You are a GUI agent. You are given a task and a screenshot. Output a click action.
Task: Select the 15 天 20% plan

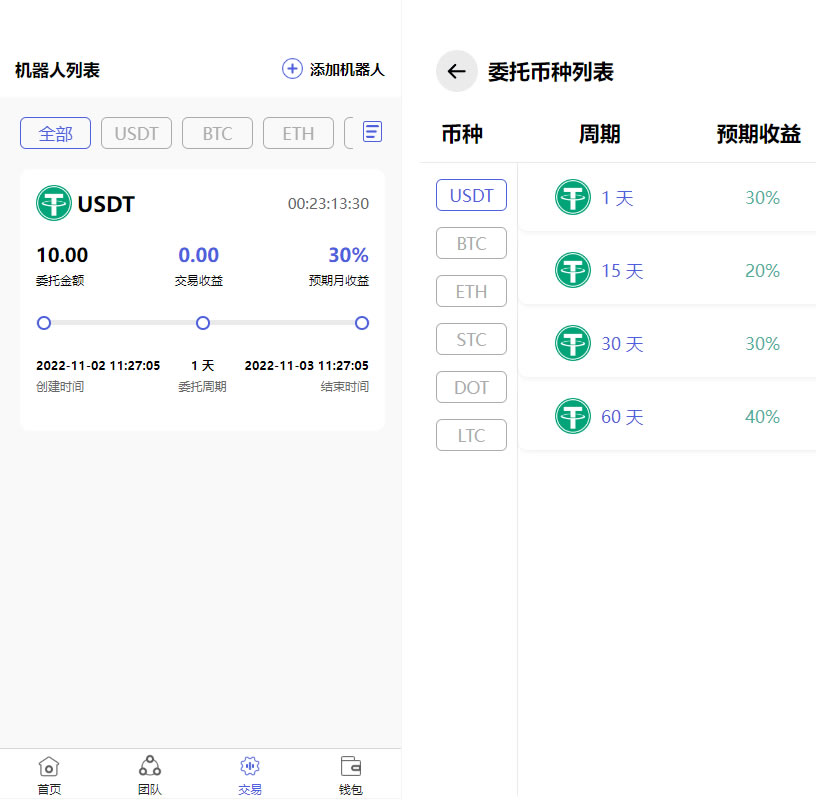(x=667, y=270)
